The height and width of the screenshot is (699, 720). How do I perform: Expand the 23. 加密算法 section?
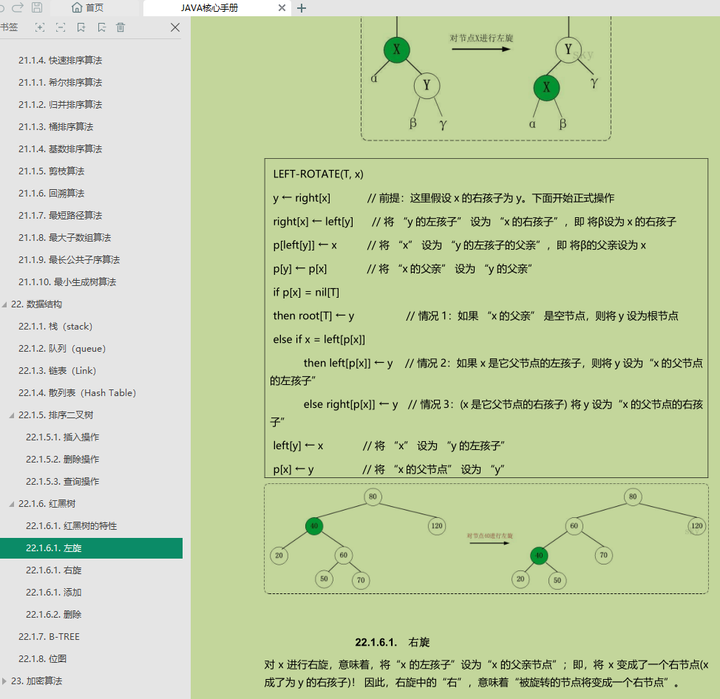(5, 681)
